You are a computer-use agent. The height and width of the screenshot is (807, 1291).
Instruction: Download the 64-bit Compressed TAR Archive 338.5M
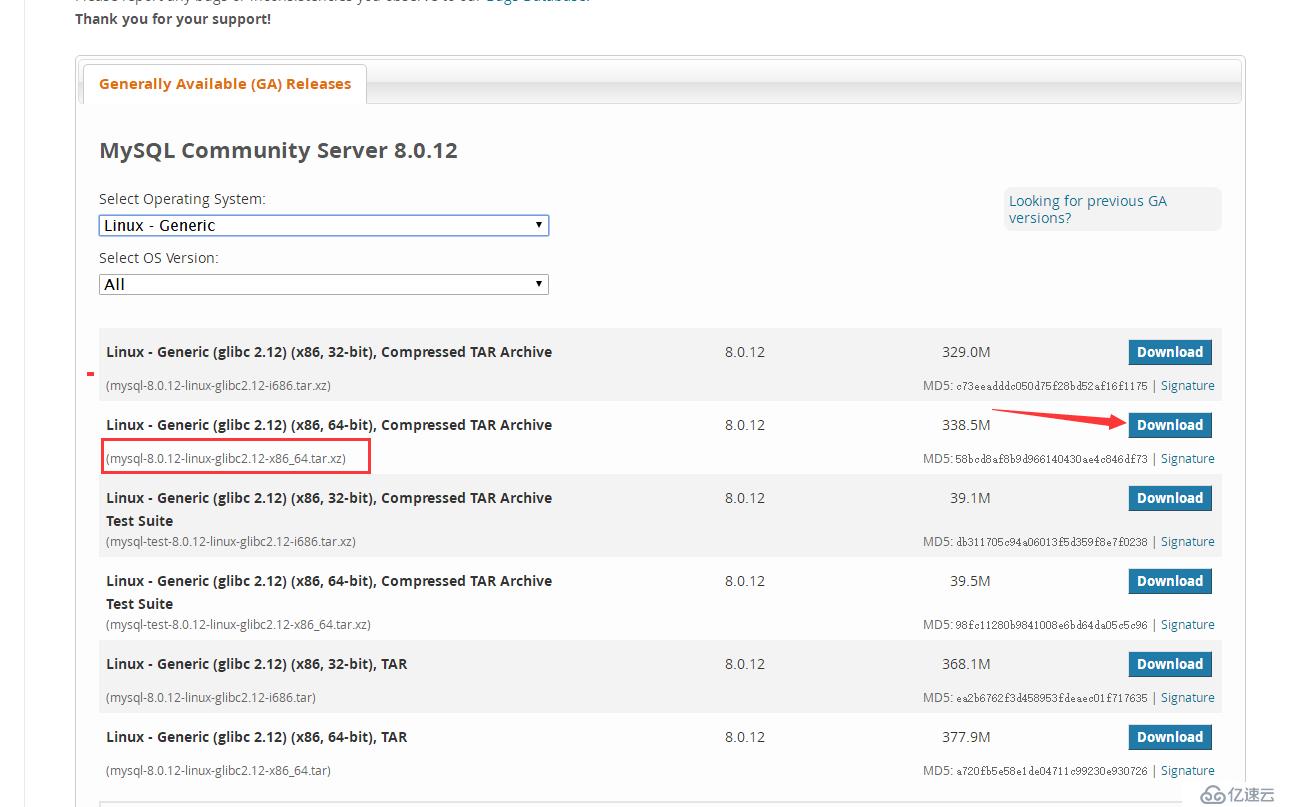1170,425
